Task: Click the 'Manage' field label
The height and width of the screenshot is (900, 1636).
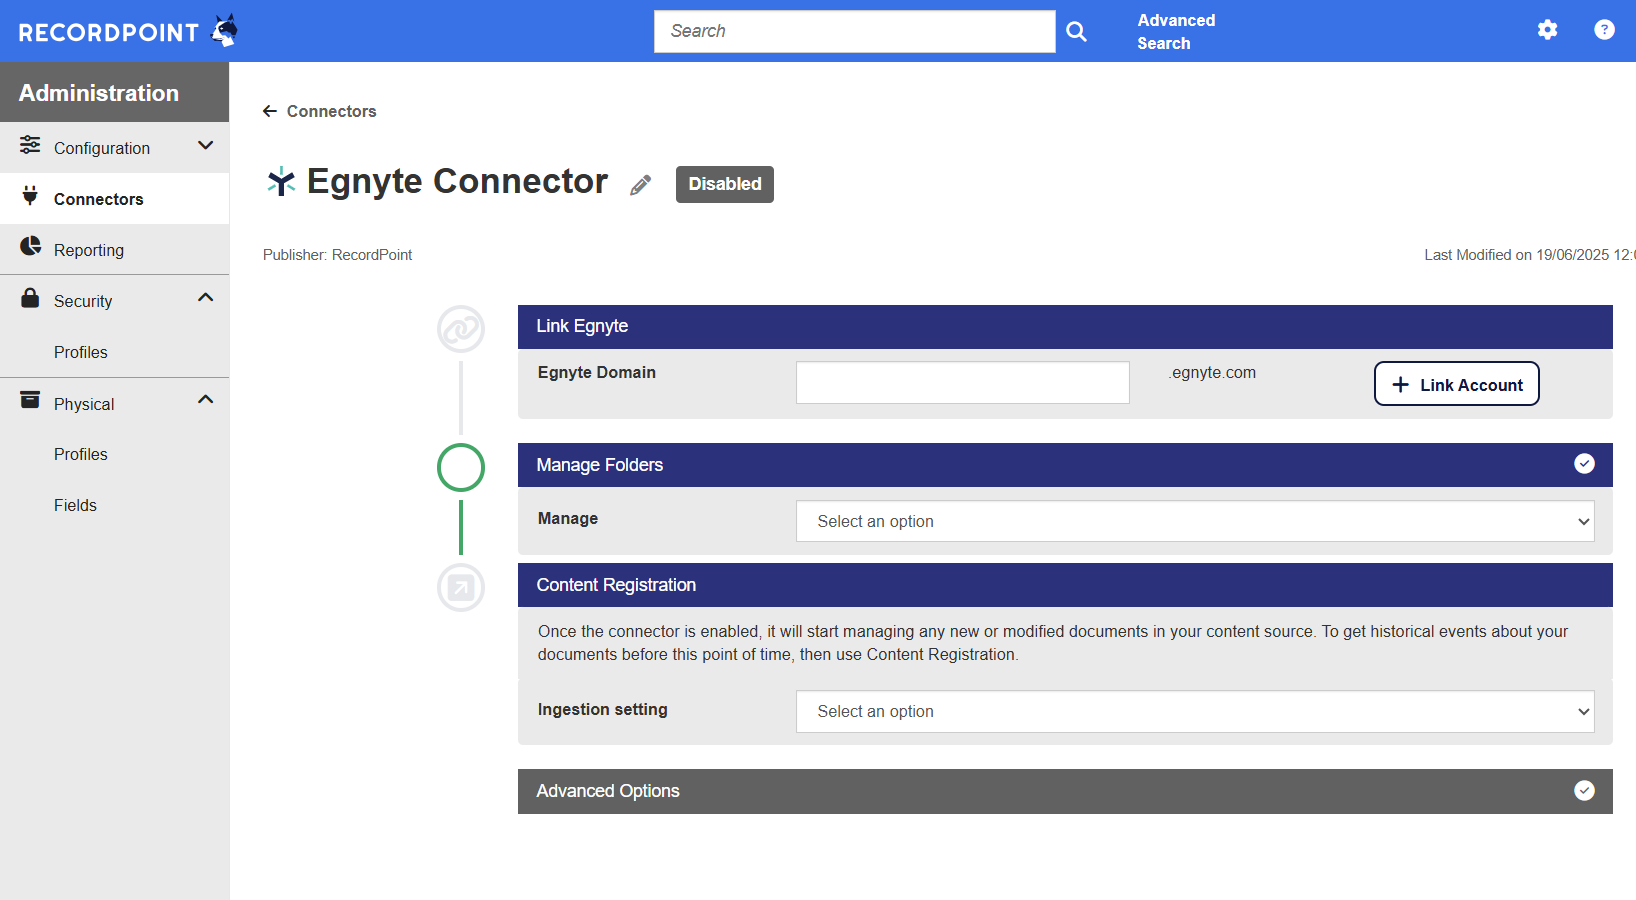Action: click(567, 518)
